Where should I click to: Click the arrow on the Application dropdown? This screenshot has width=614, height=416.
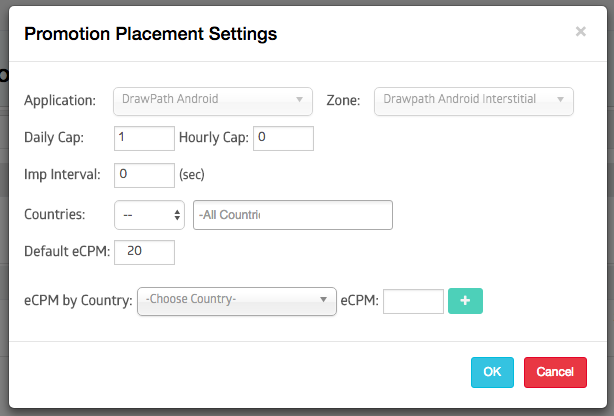click(300, 99)
